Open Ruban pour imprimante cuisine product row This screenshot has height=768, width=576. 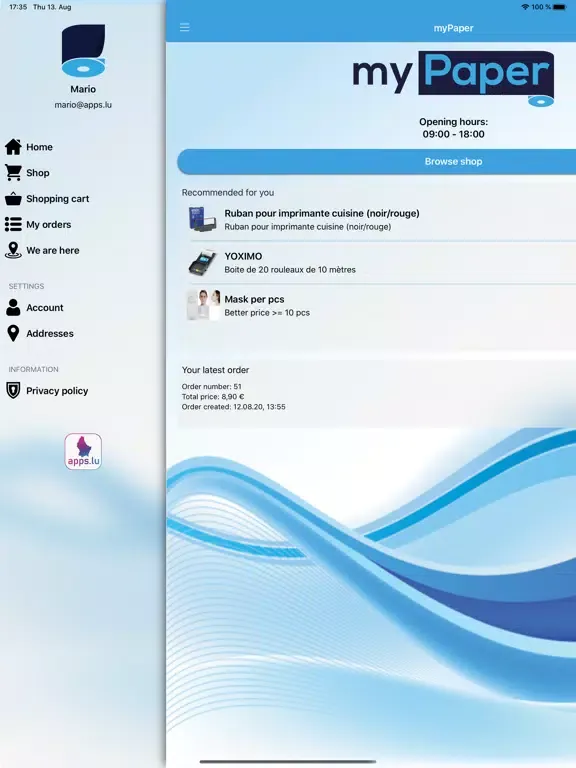(378, 219)
